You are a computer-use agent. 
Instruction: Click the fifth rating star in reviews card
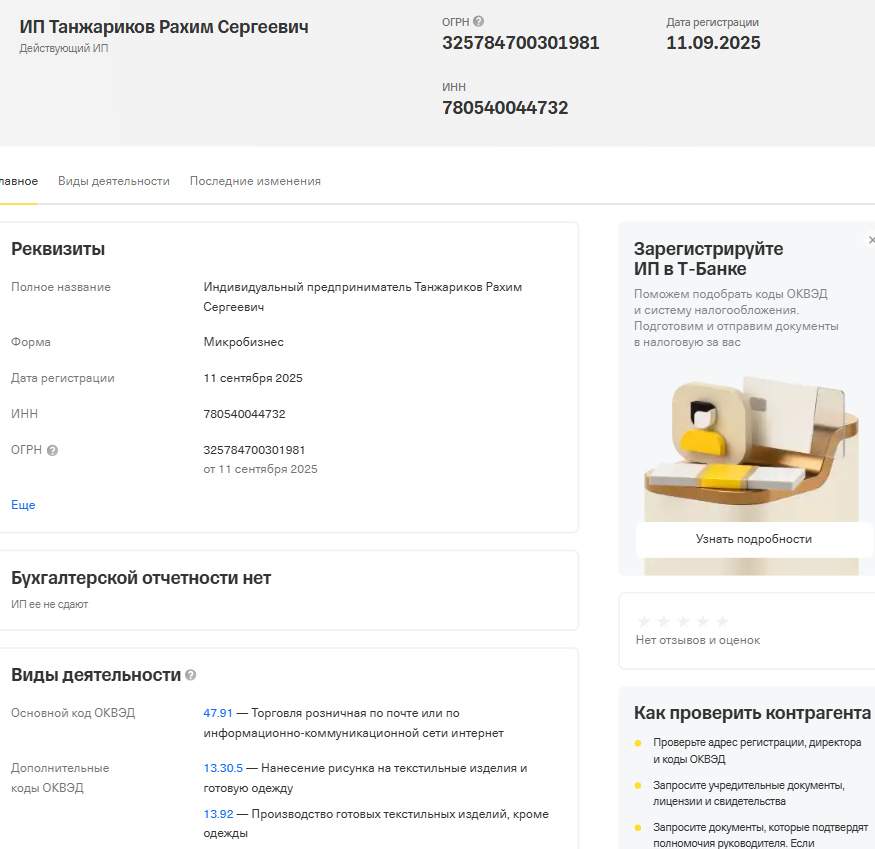(722, 621)
